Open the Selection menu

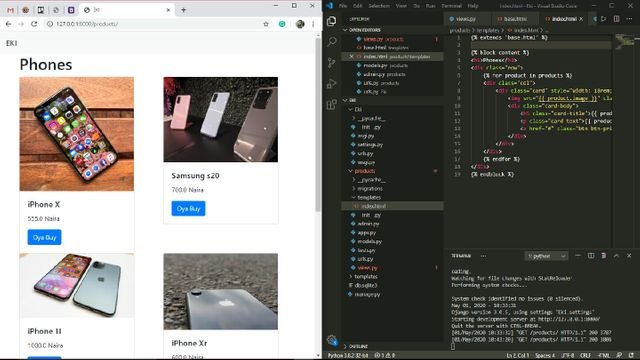(x=379, y=6)
